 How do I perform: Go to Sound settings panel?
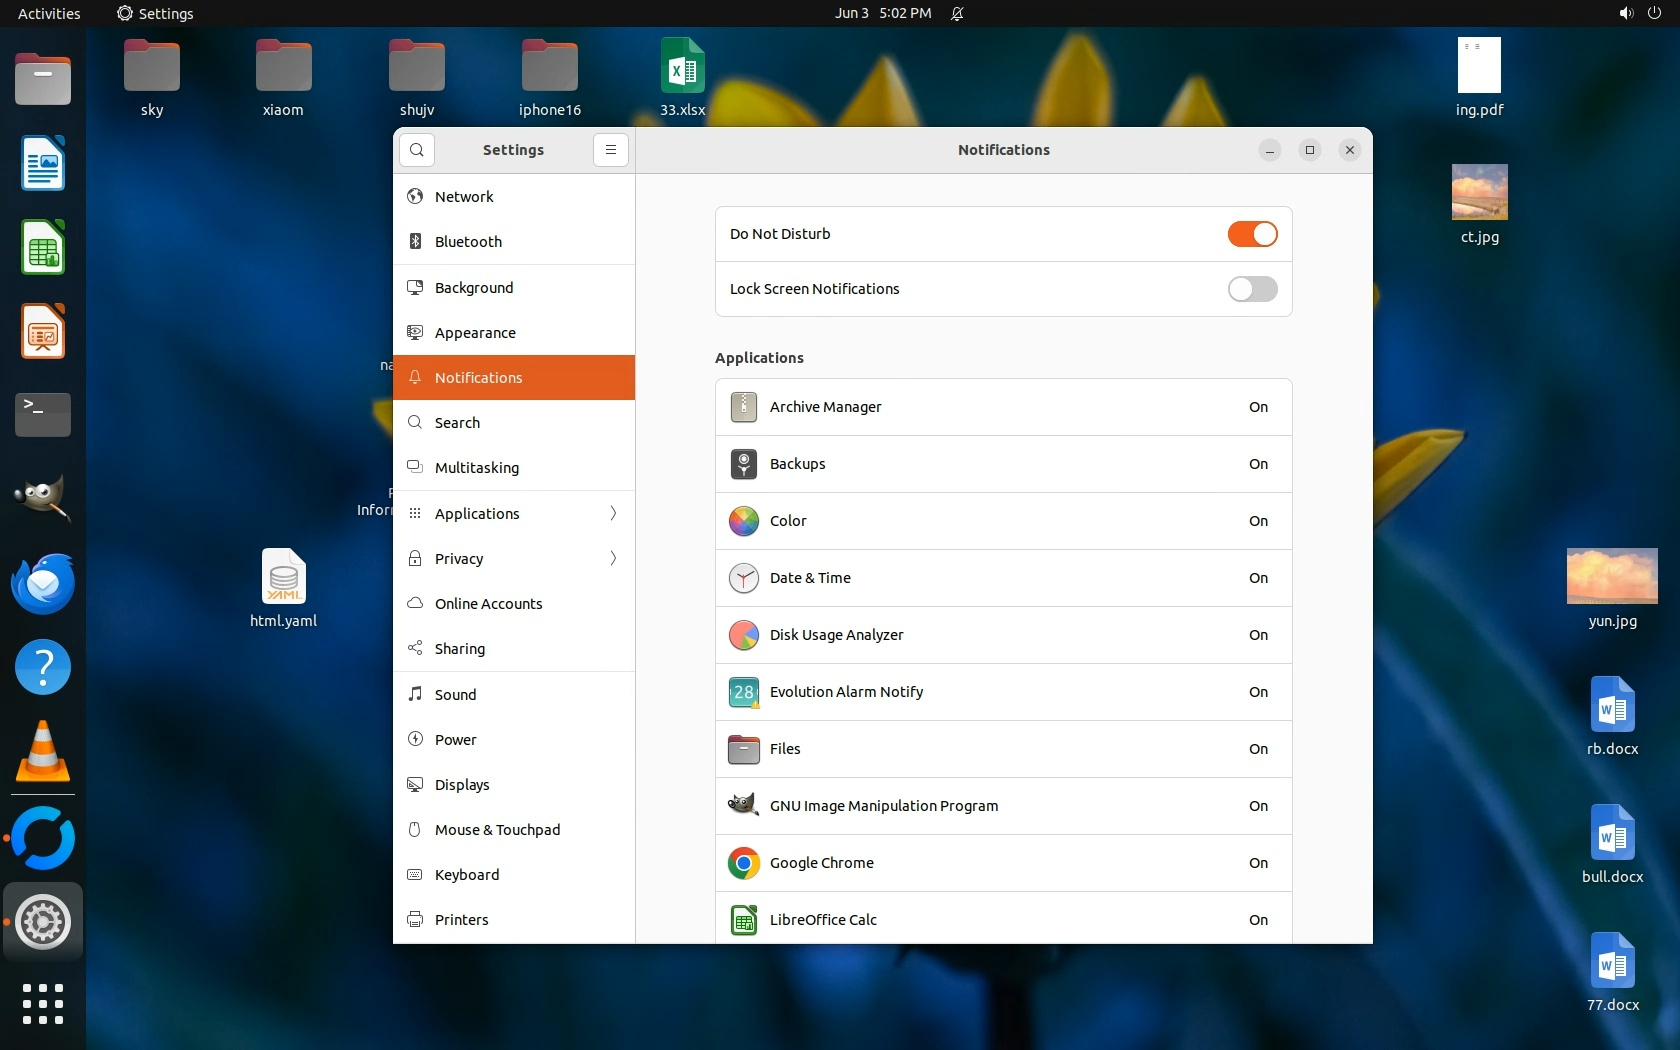click(x=455, y=694)
